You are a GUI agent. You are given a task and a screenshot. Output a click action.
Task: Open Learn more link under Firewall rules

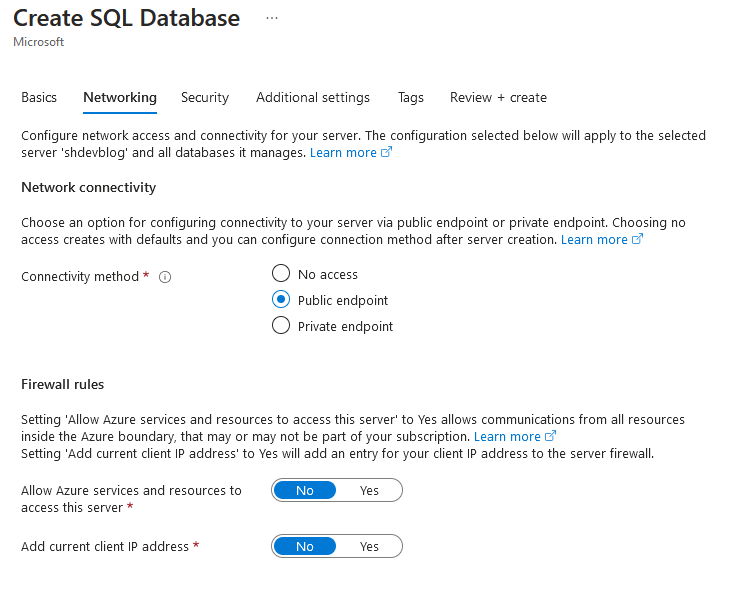507,437
